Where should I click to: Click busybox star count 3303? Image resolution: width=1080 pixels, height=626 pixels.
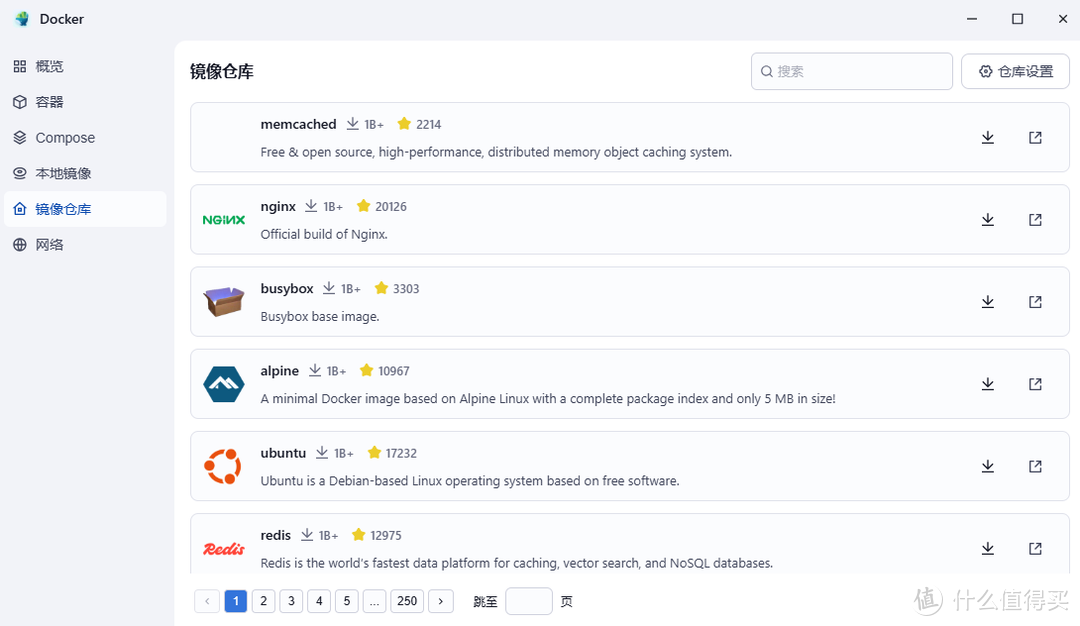point(406,289)
